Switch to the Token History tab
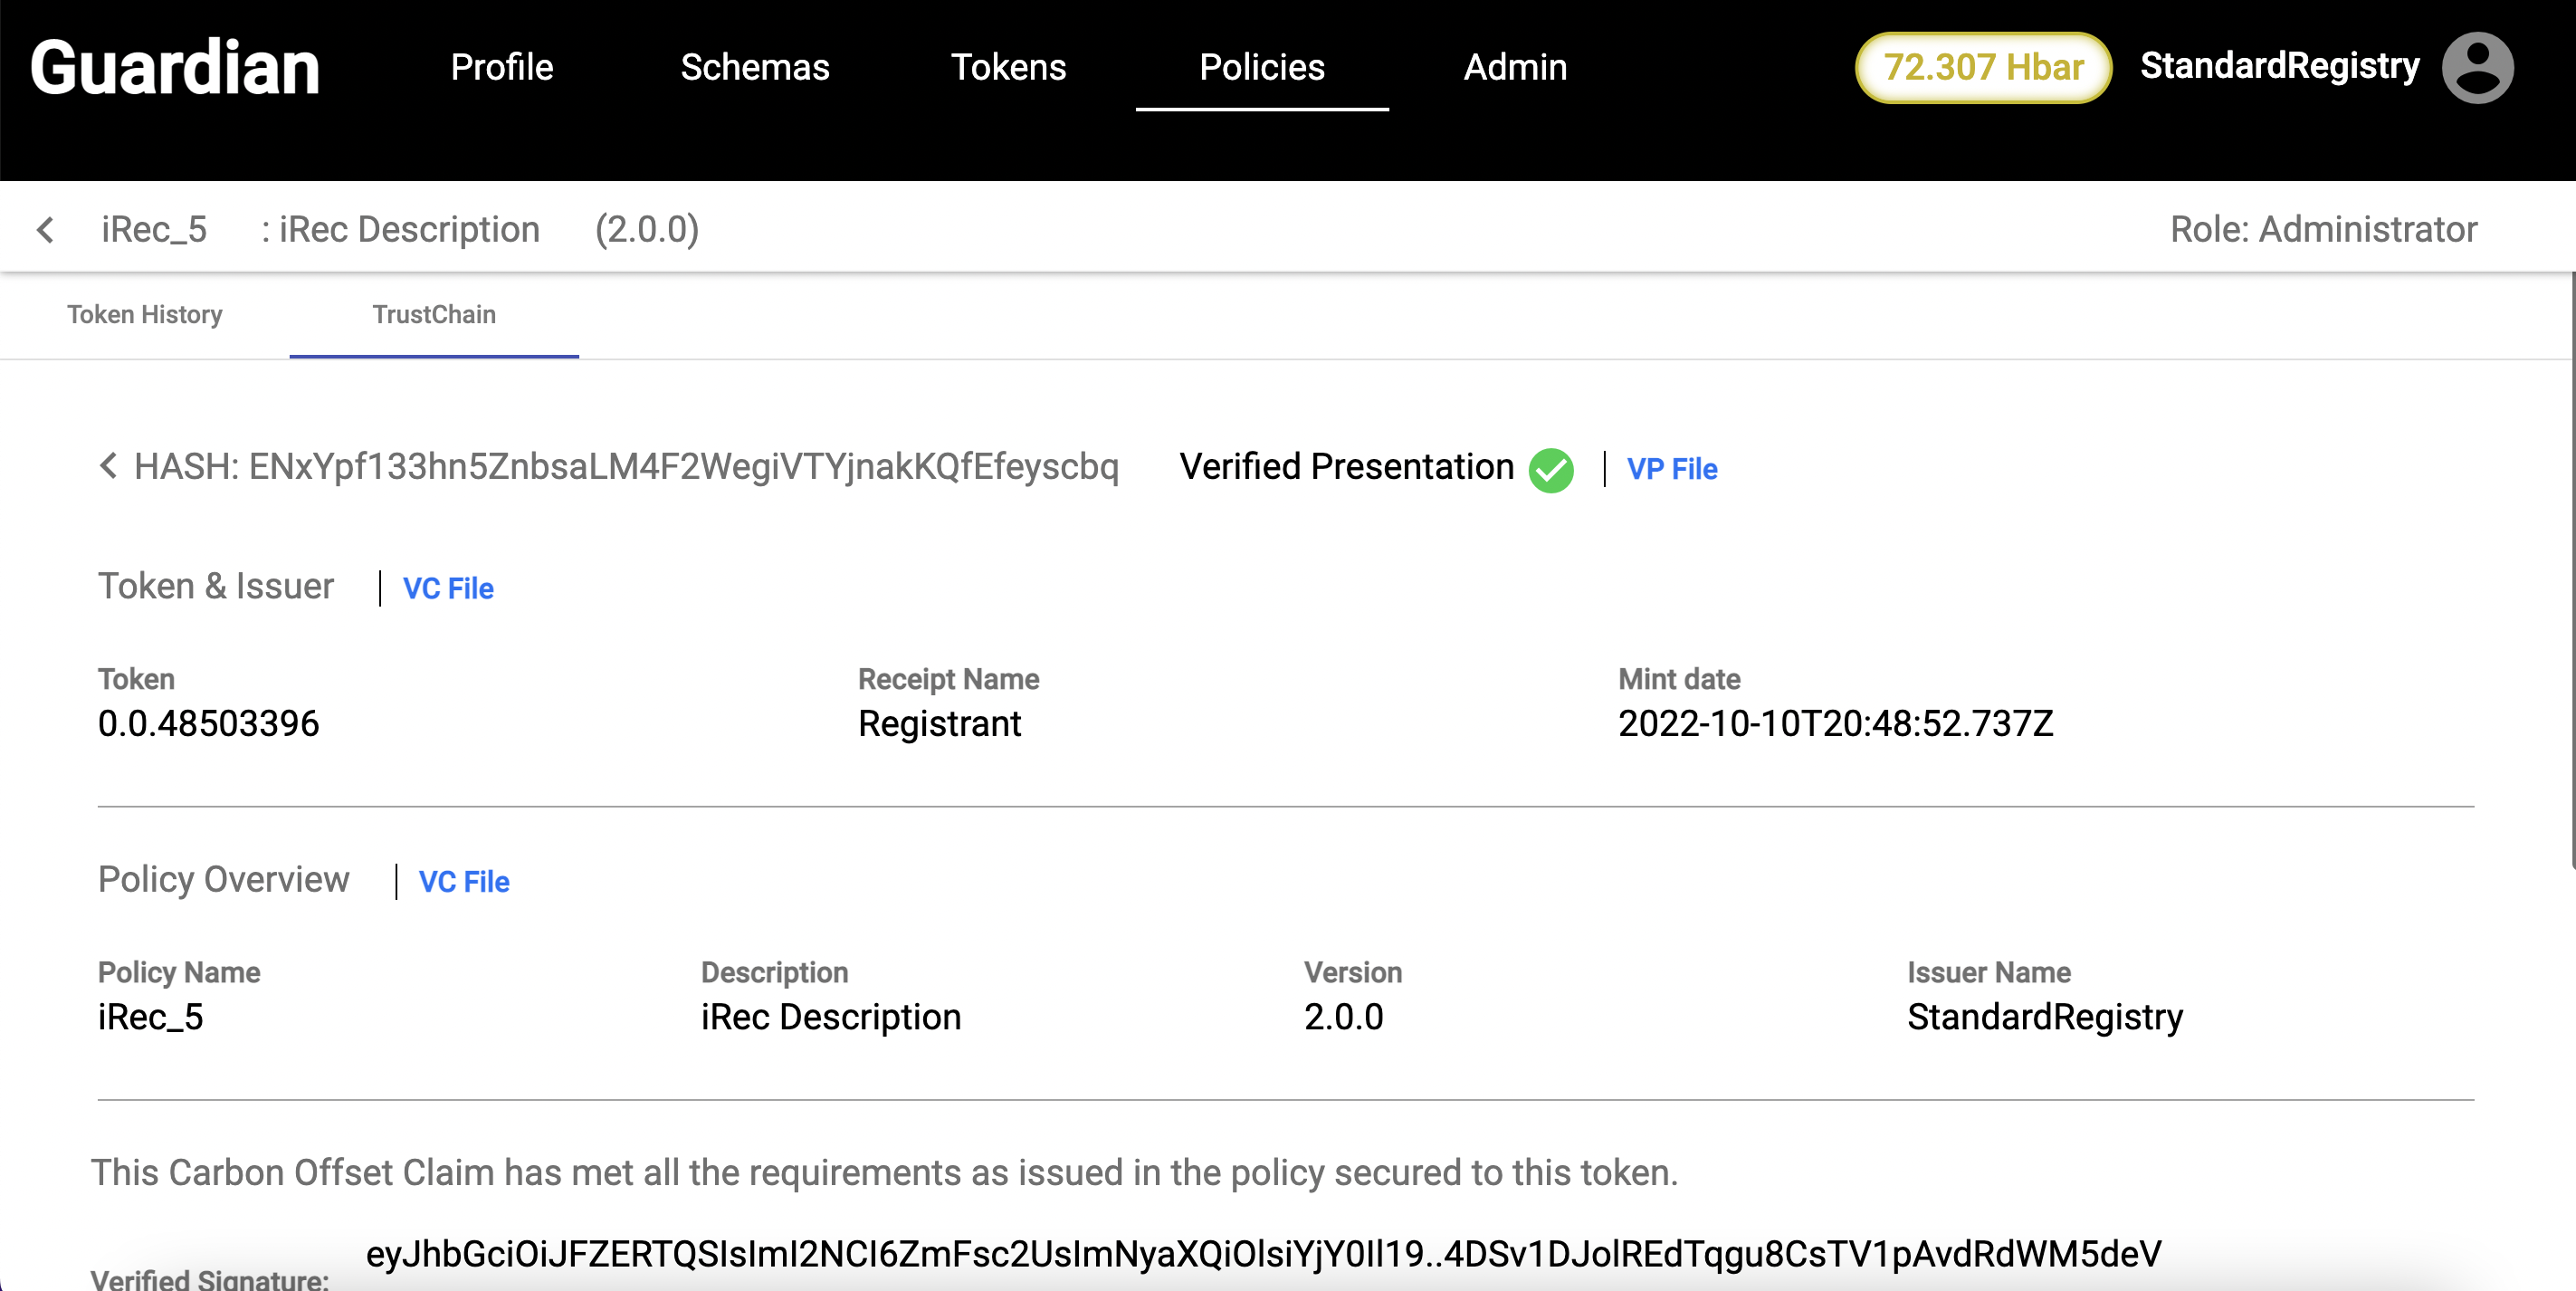Viewport: 2576px width, 1291px height. point(145,315)
